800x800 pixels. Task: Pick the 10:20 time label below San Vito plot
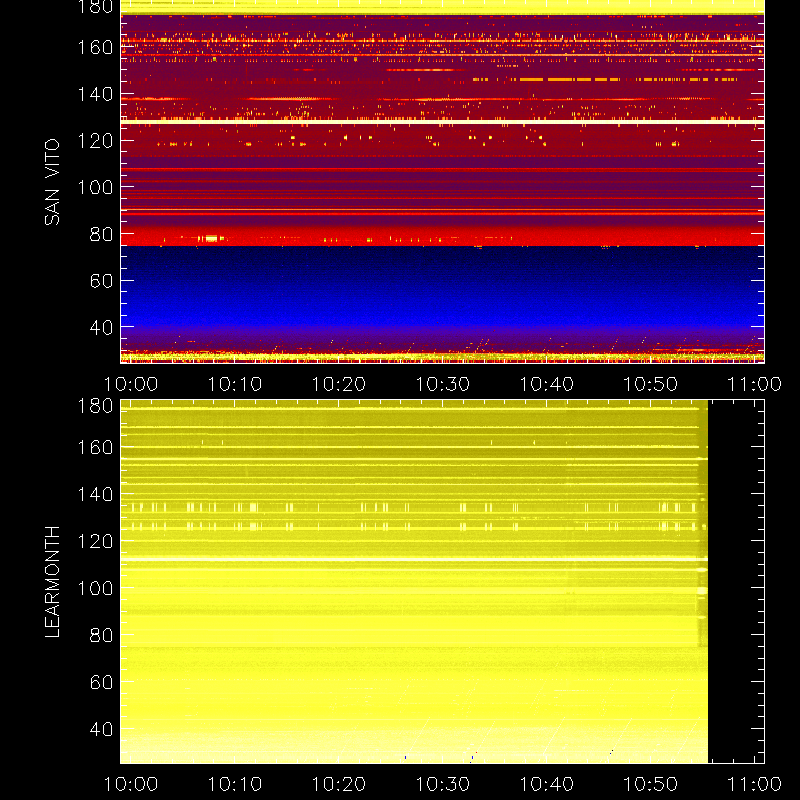[339, 384]
